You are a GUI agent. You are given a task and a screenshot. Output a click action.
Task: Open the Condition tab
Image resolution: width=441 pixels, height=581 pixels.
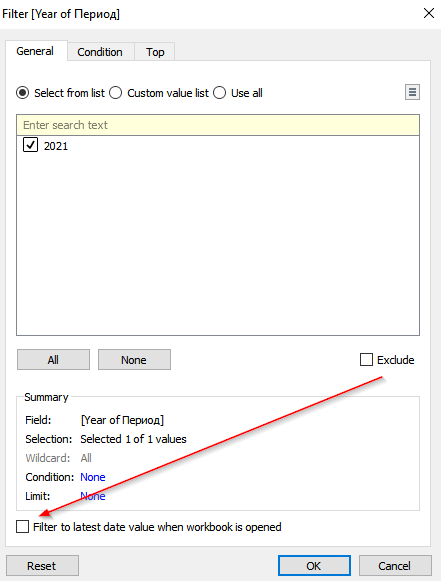pyautogui.click(x=100, y=52)
